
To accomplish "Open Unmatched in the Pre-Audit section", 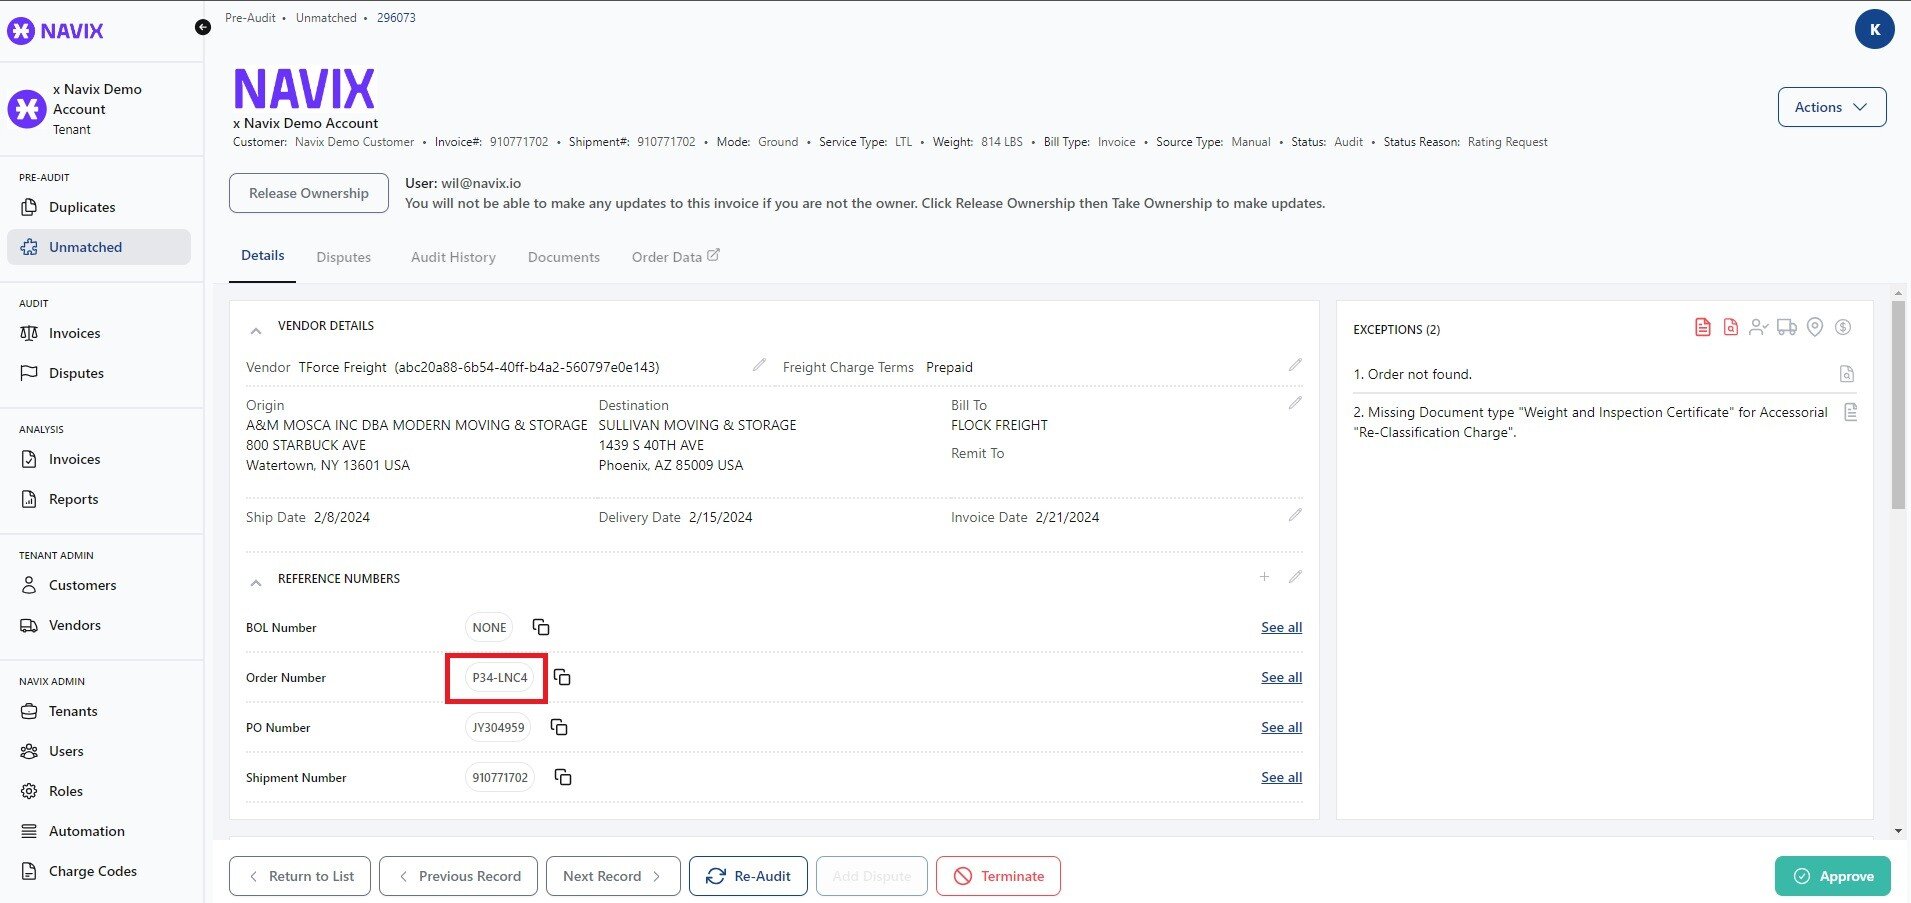I will pyautogui.click(x=98, y=247).
